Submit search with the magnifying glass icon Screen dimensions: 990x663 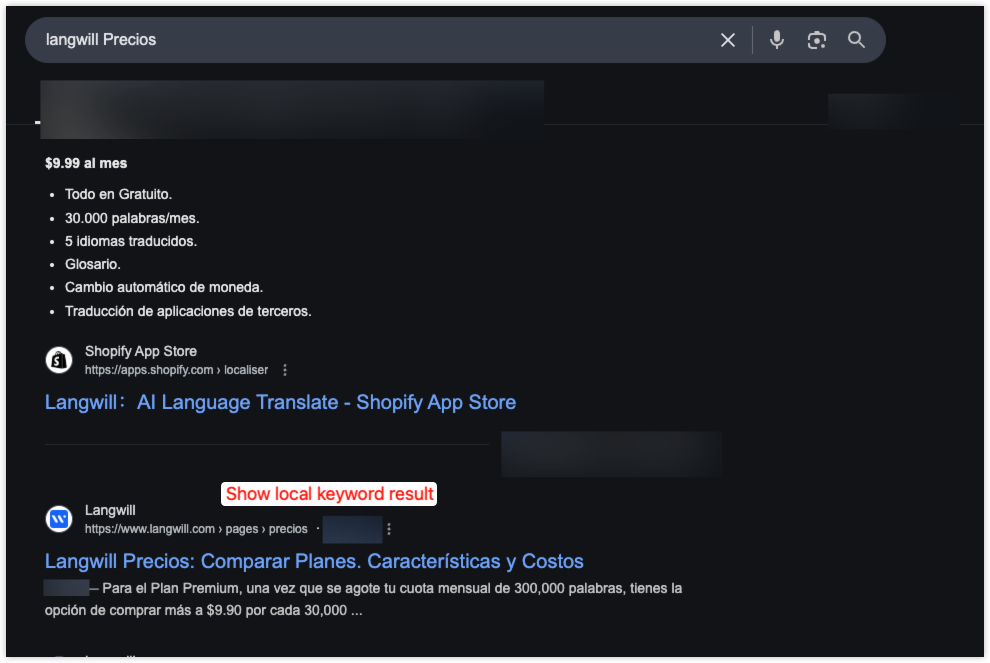pos(856,40)
